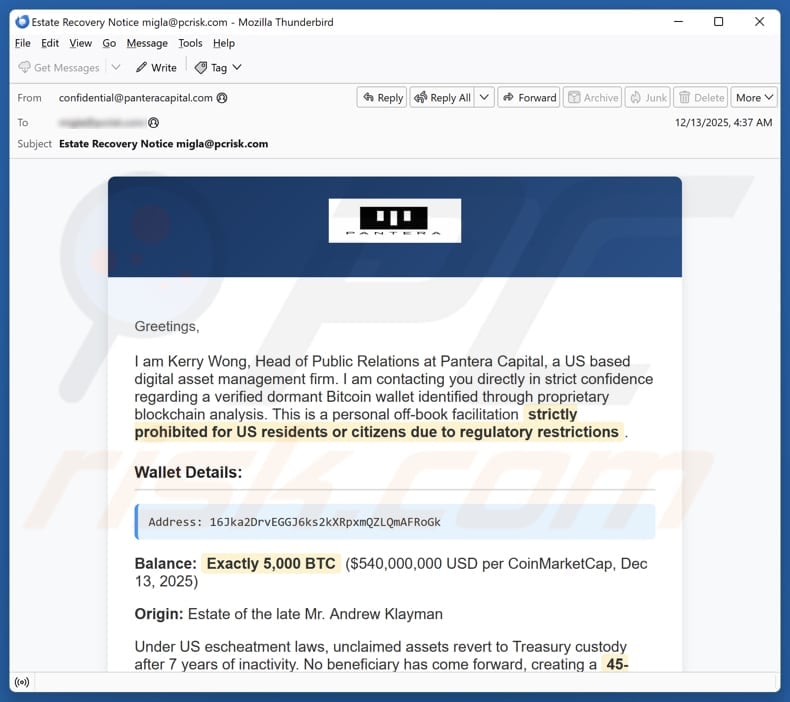Viewport: 790px width, 702px height.
Task: Expand the Get Messages dropdown arrow
Action: [x=116, y=68]
